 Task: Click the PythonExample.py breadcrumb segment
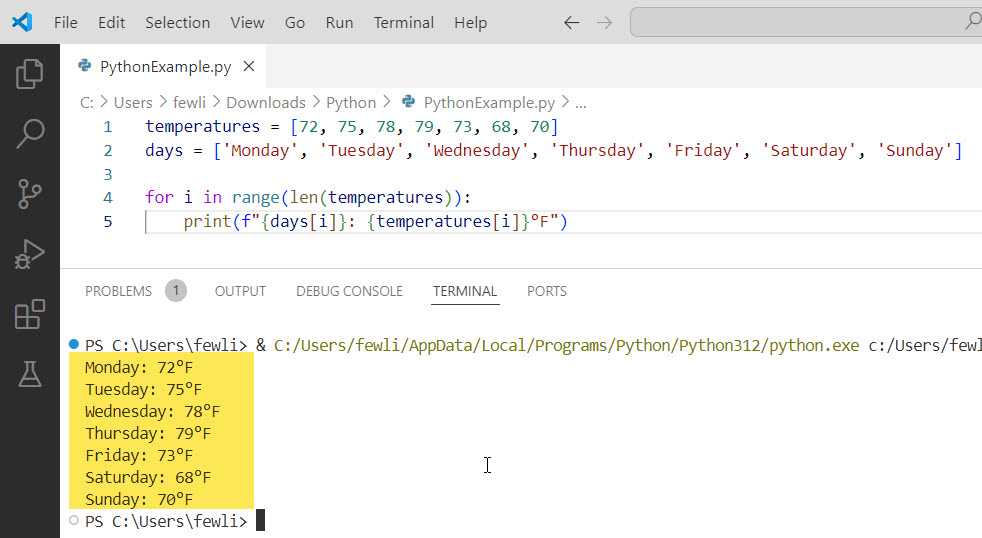pyautogui.click(x=489, y=103)
